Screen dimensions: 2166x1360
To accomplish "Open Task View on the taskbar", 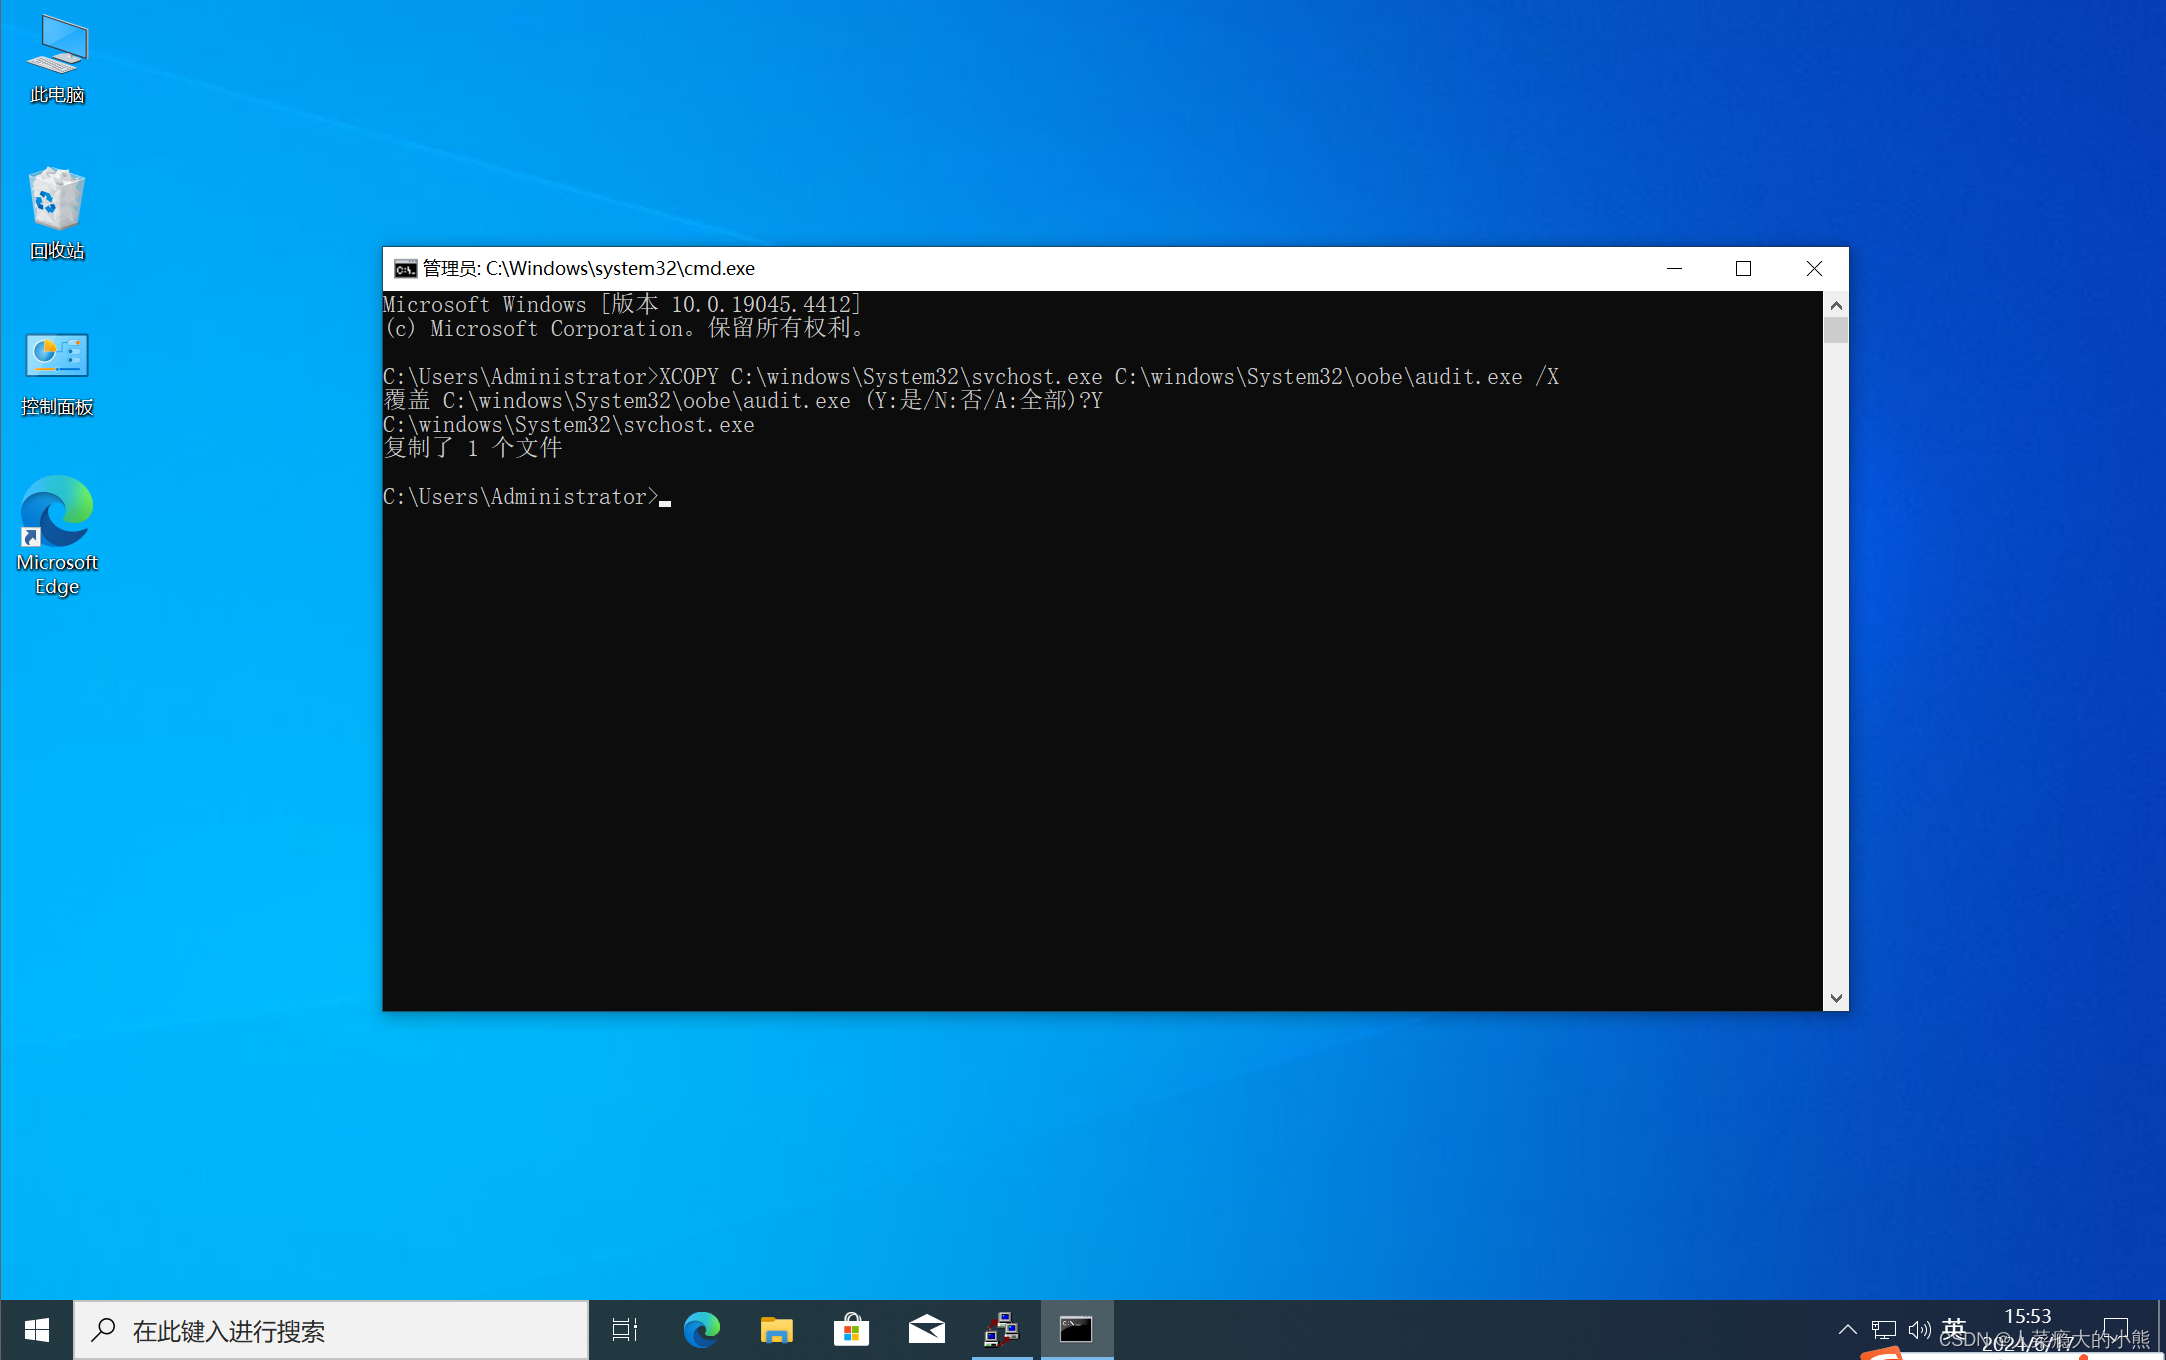I will (625, 1330).
